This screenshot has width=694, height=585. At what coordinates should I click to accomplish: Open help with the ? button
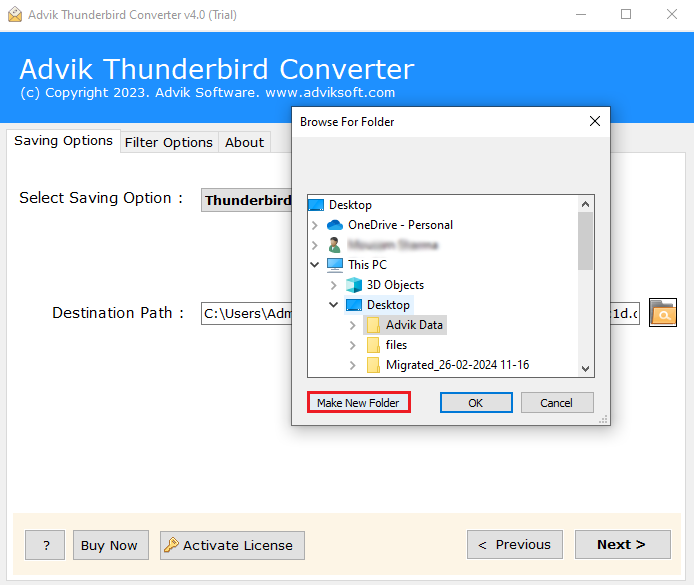click(x=45, y=545)
